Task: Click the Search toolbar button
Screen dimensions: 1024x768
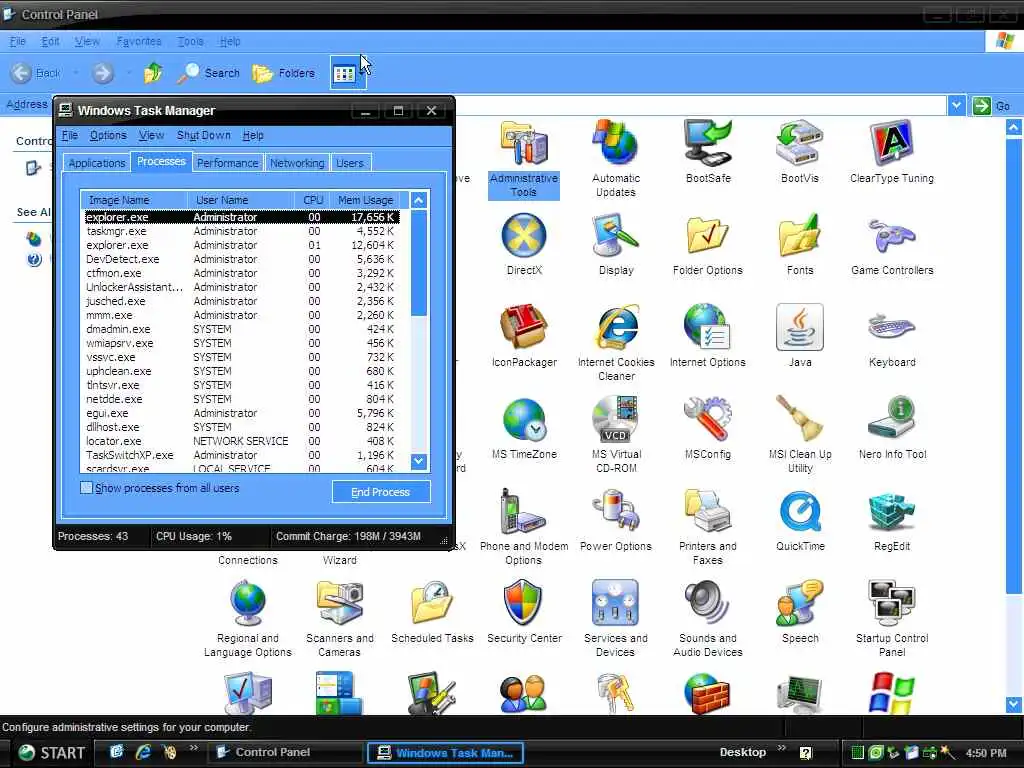Action: [208, 73]
